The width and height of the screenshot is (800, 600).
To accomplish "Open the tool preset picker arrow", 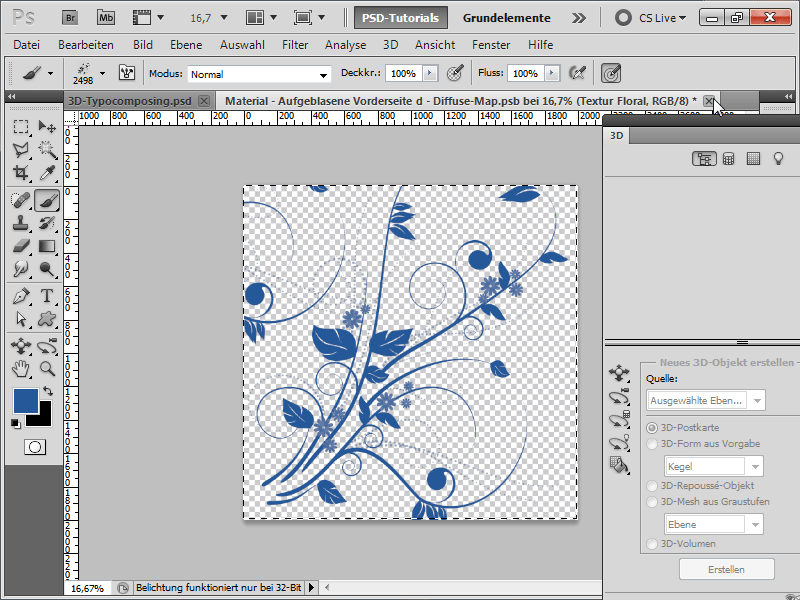I will pos(50,73).
